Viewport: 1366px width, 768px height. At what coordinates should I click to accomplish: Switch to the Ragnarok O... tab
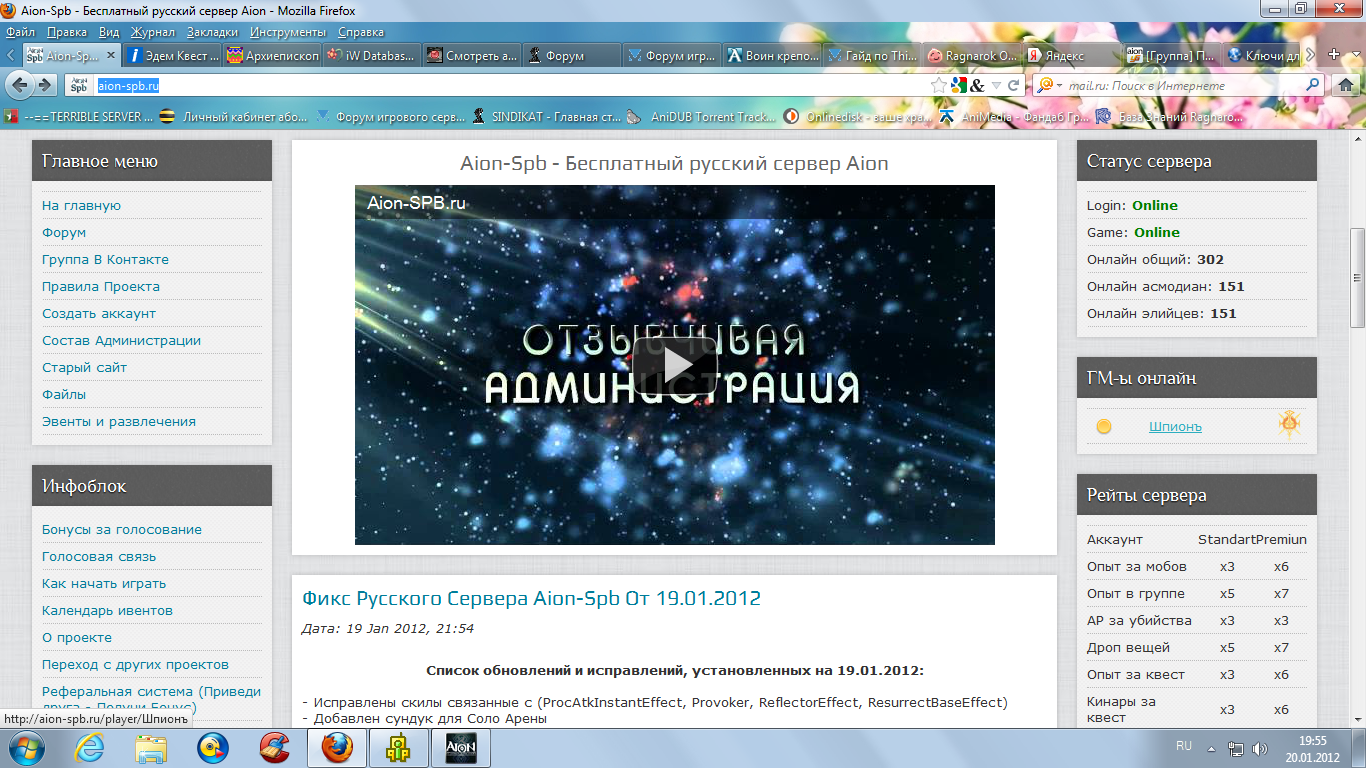pyautogui.click(x=971, y=56)
